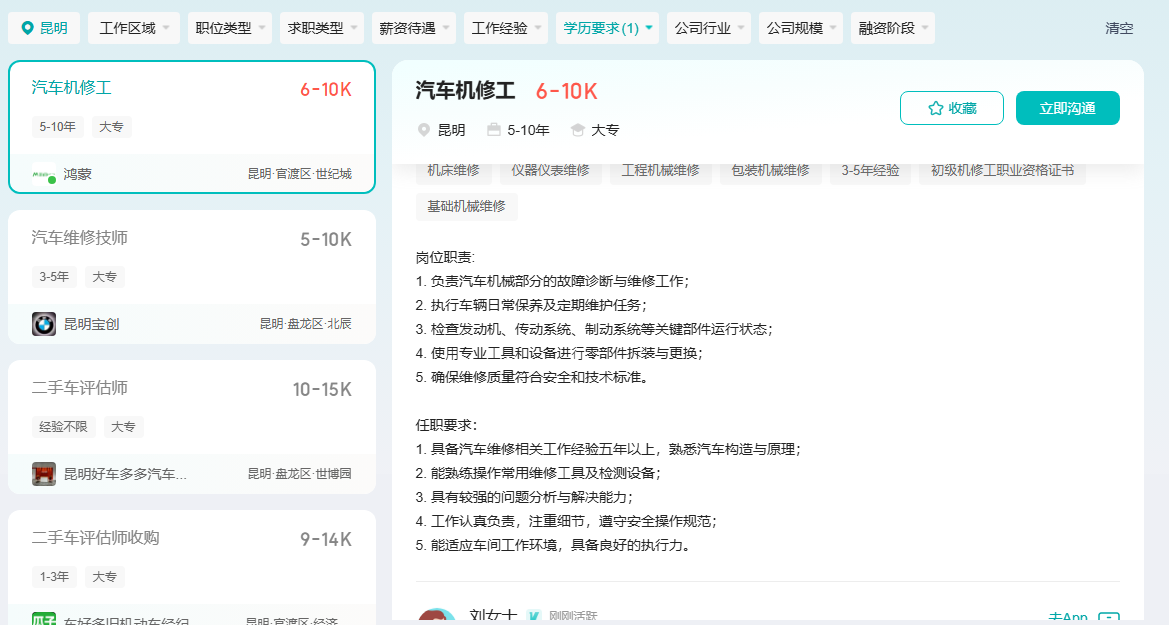
Task: Click the 工程机械维修 skill tag
Action: coord(660,170)
